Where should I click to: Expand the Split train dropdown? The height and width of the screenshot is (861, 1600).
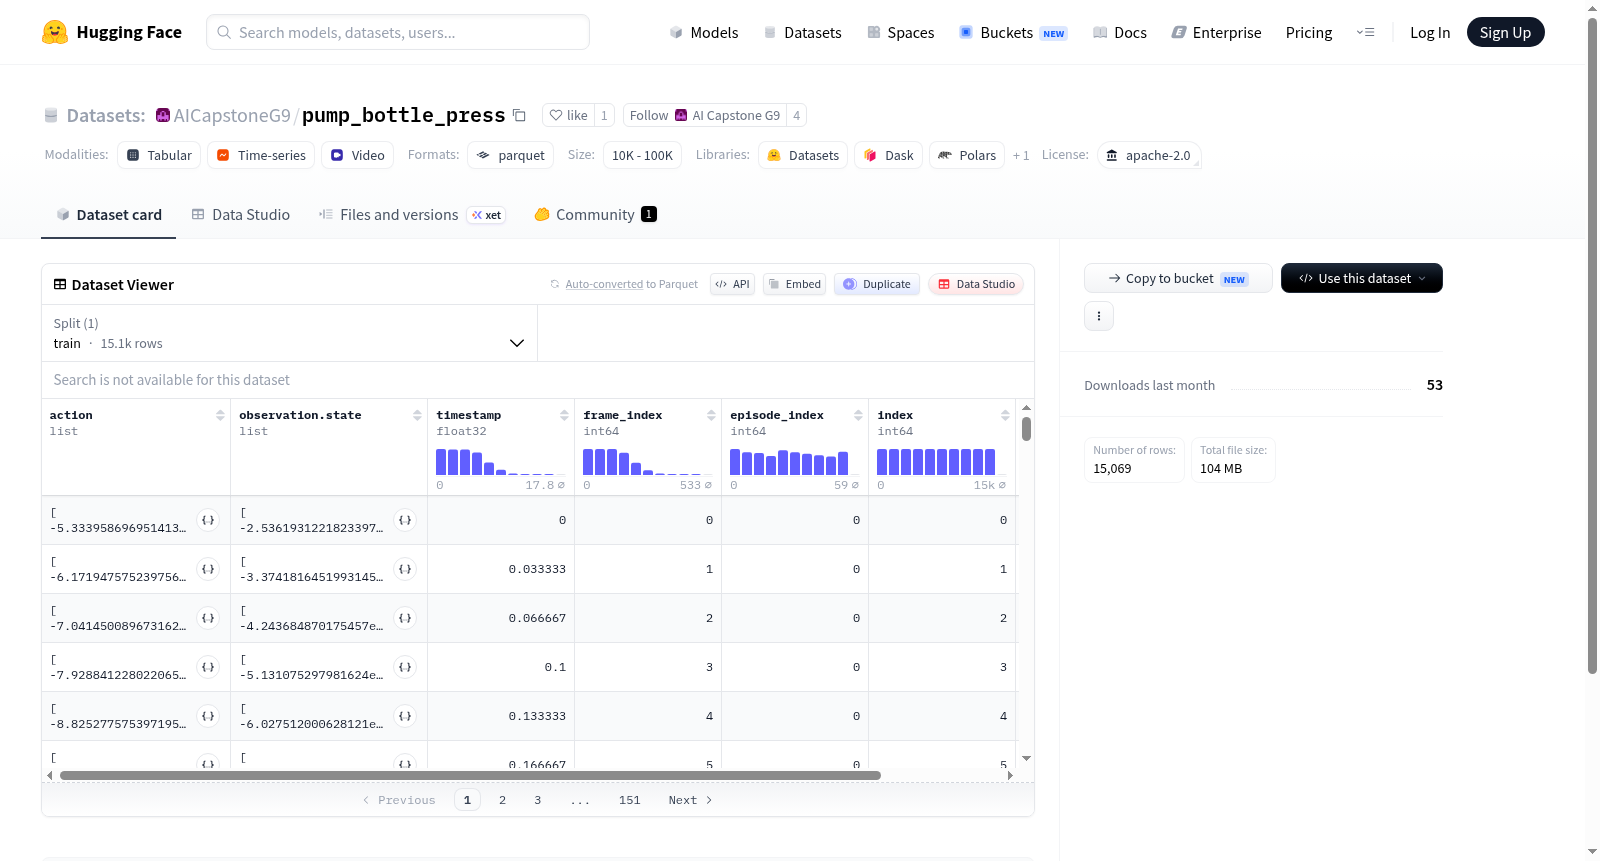(x=290, y=333)
